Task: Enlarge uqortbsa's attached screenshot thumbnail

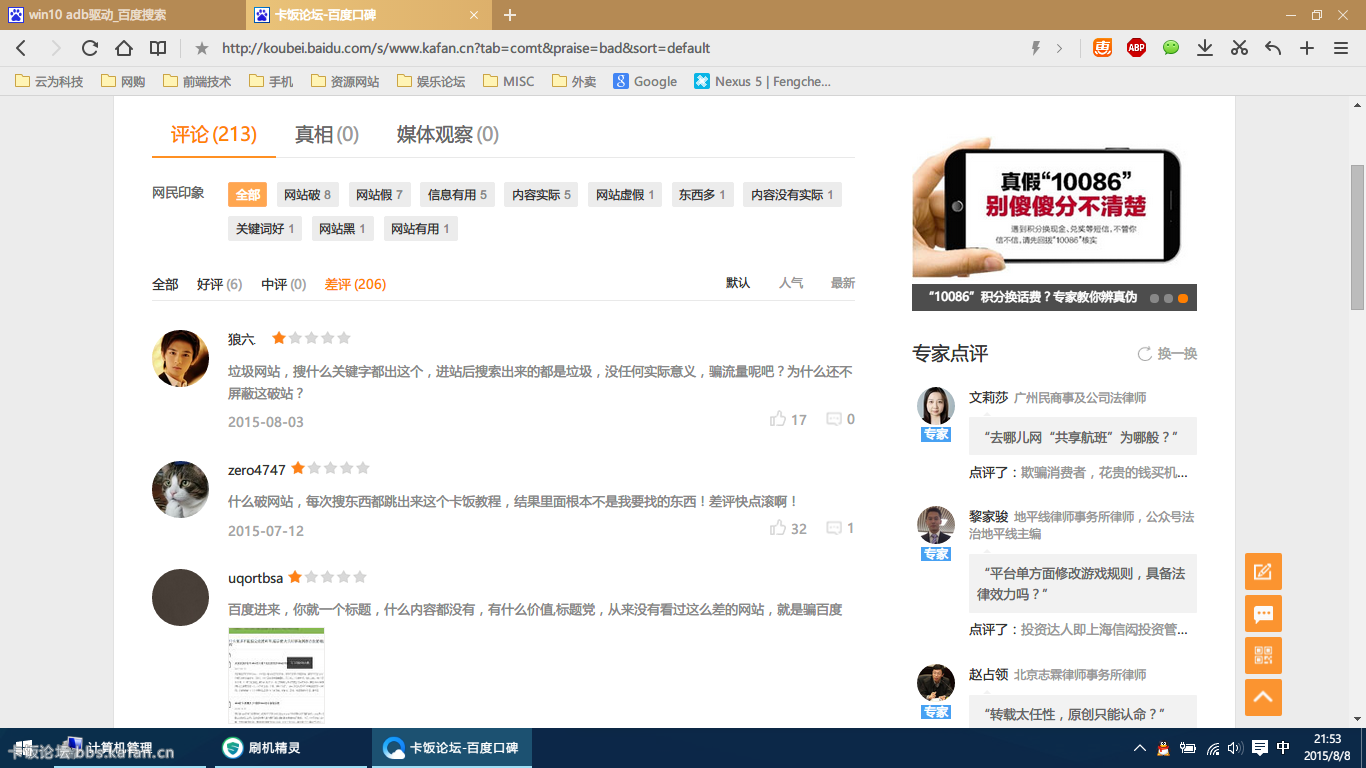Action: tap(276, 676)
